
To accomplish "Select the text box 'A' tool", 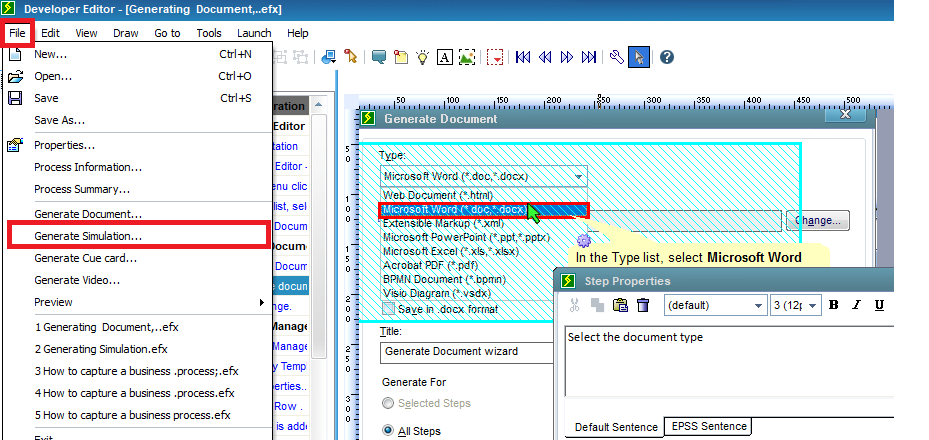I will click(444, 57).
